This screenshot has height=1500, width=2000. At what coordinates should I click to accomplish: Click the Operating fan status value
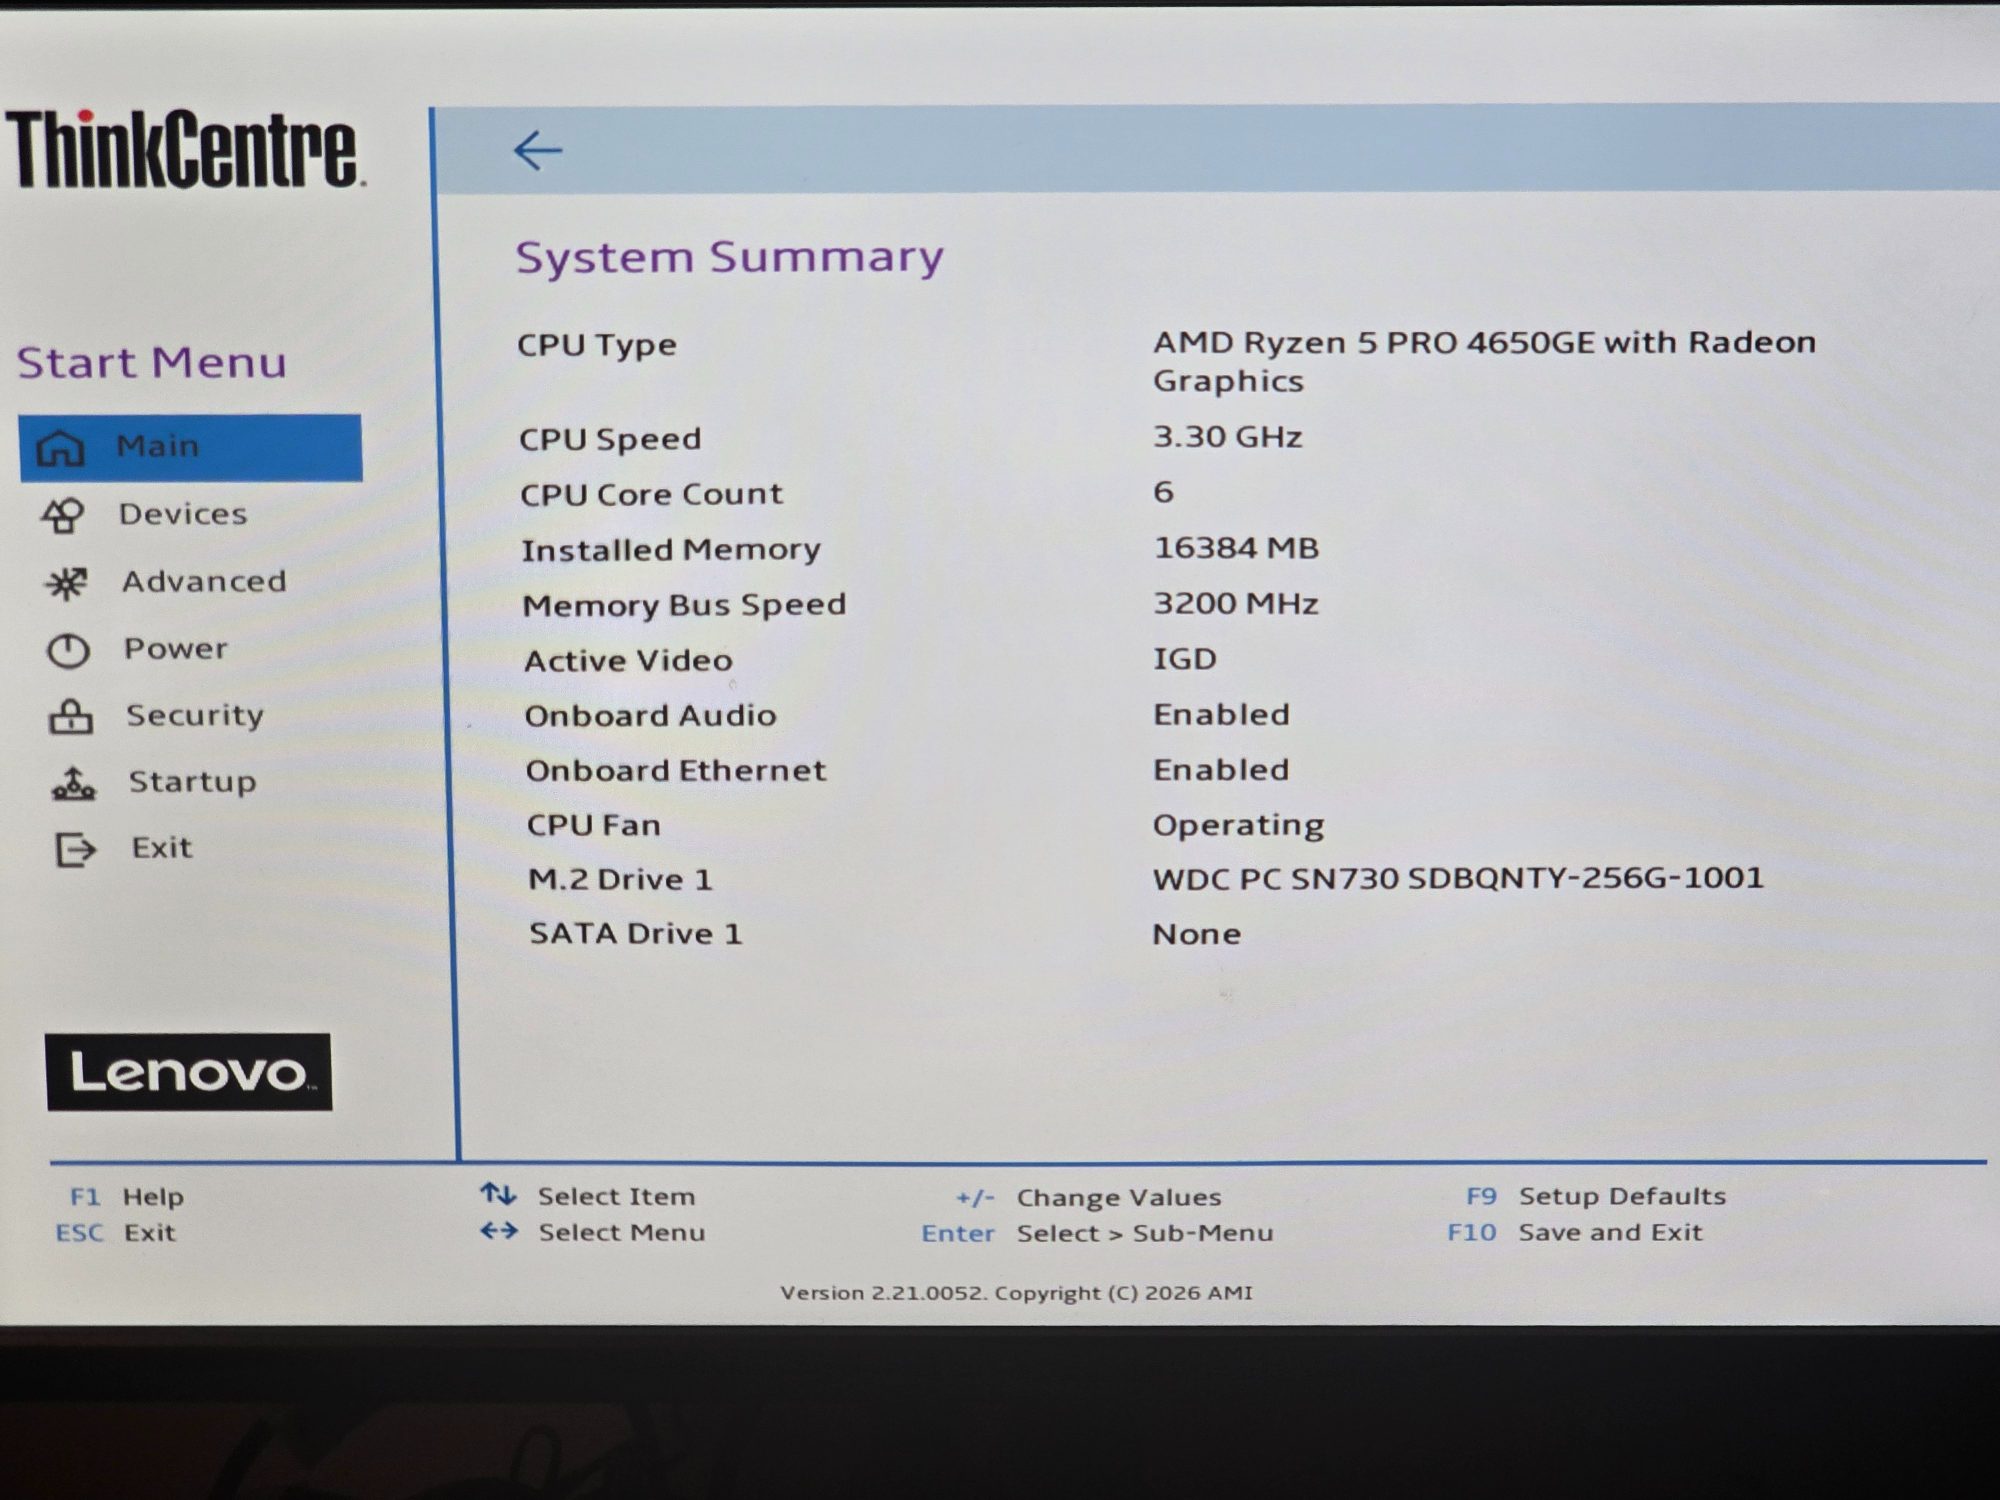click(x=1238, y=825)
